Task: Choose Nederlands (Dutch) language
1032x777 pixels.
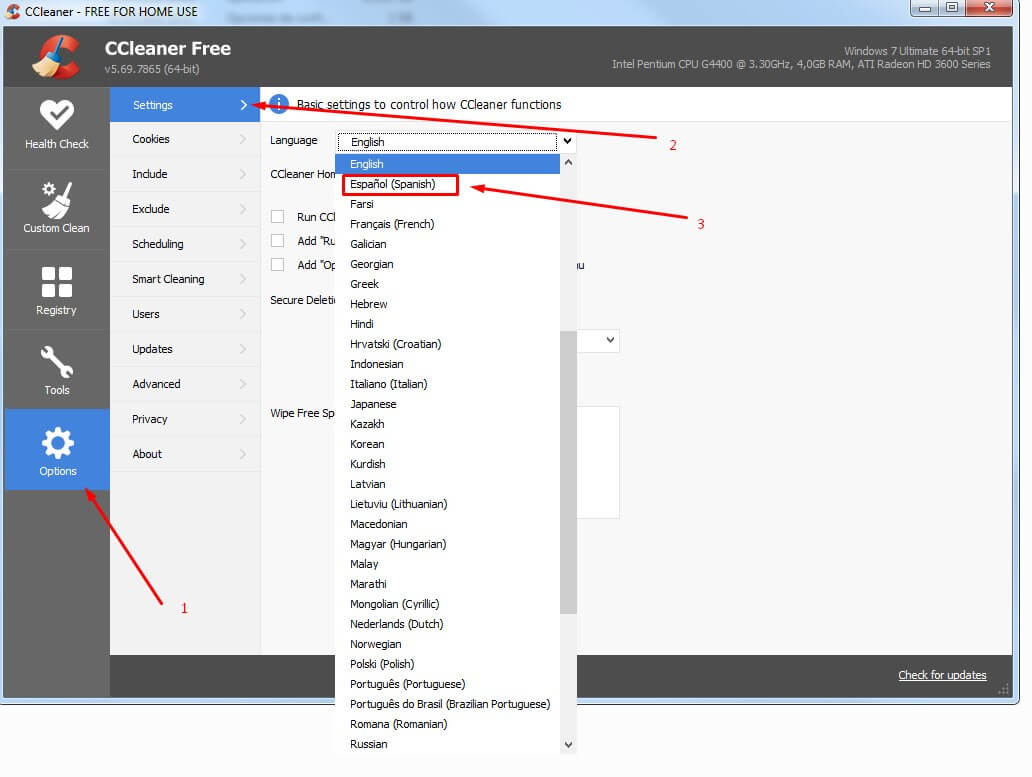Action: point(448,624)
